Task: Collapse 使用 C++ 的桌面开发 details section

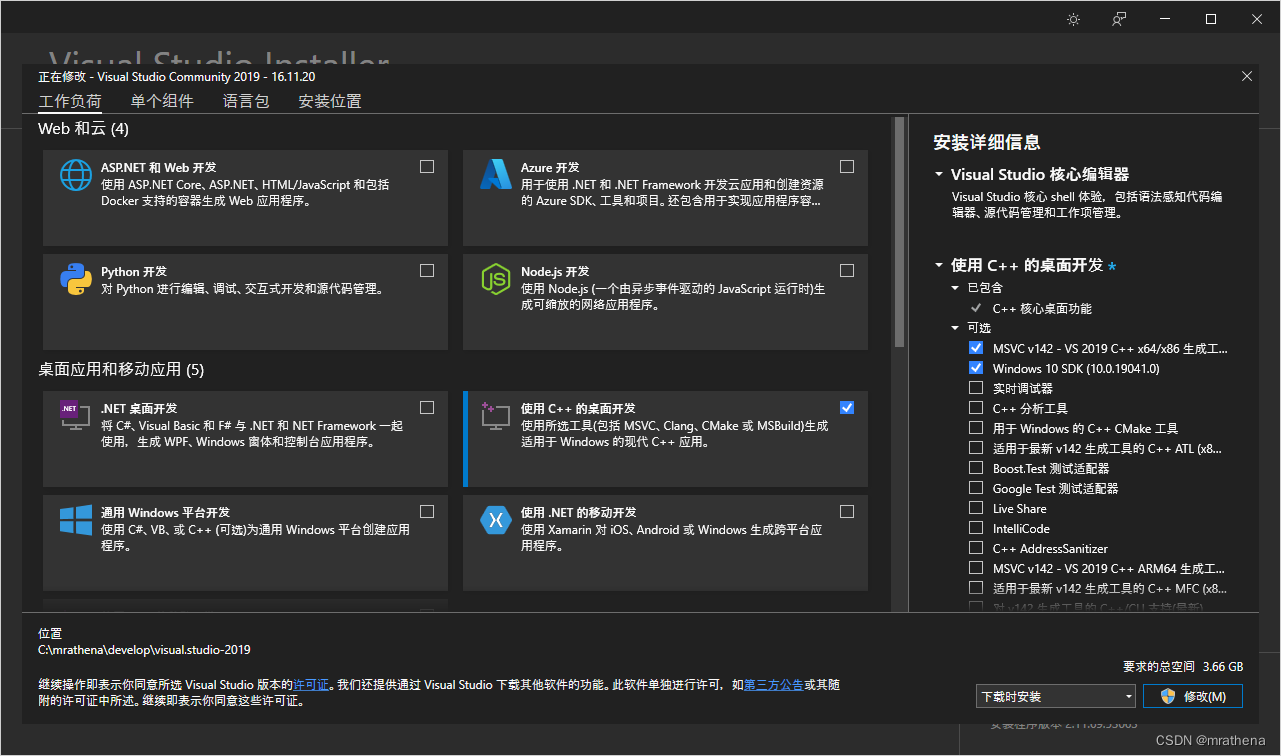Action: [939, 265]
